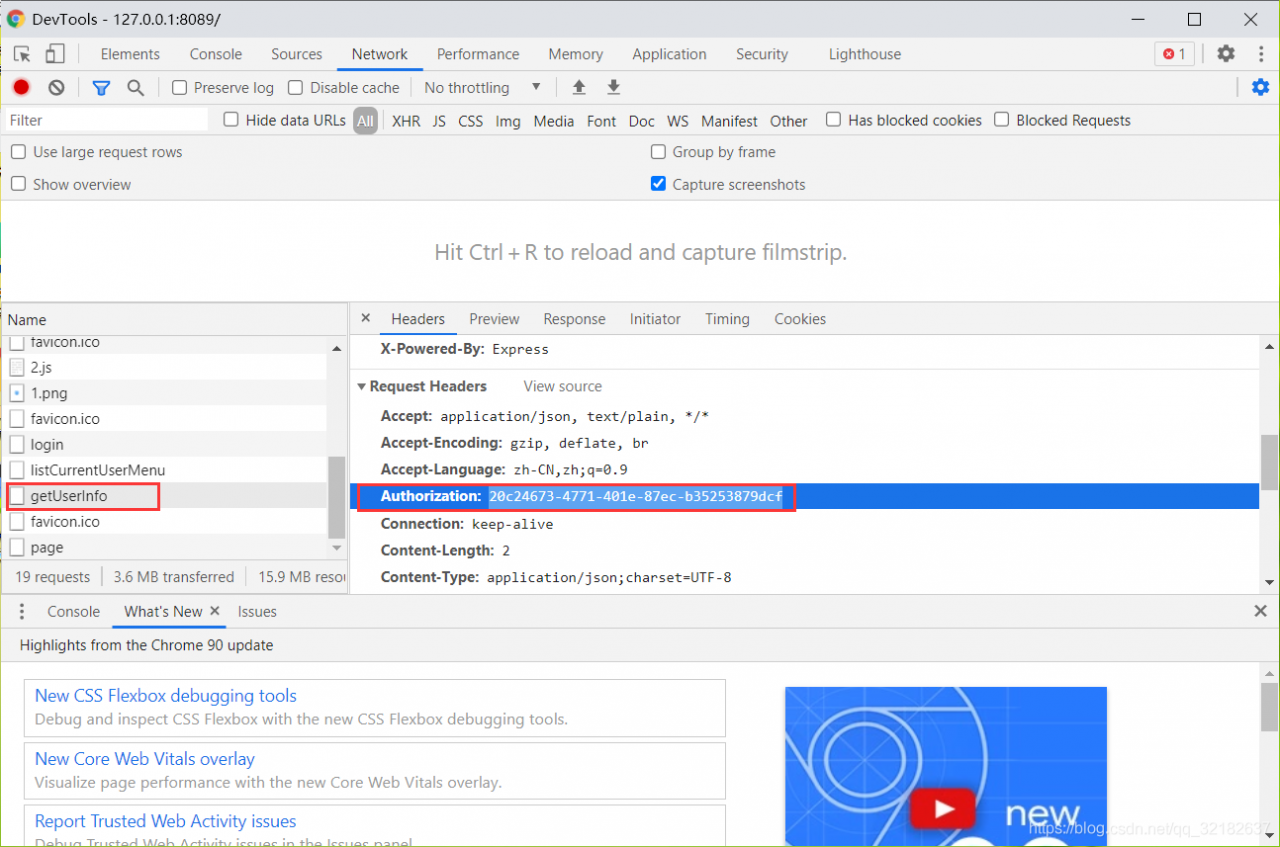The height and width of the screenshot is (847, 1280).
Task: Toggle the filter funnel icon
Action: 101,88
